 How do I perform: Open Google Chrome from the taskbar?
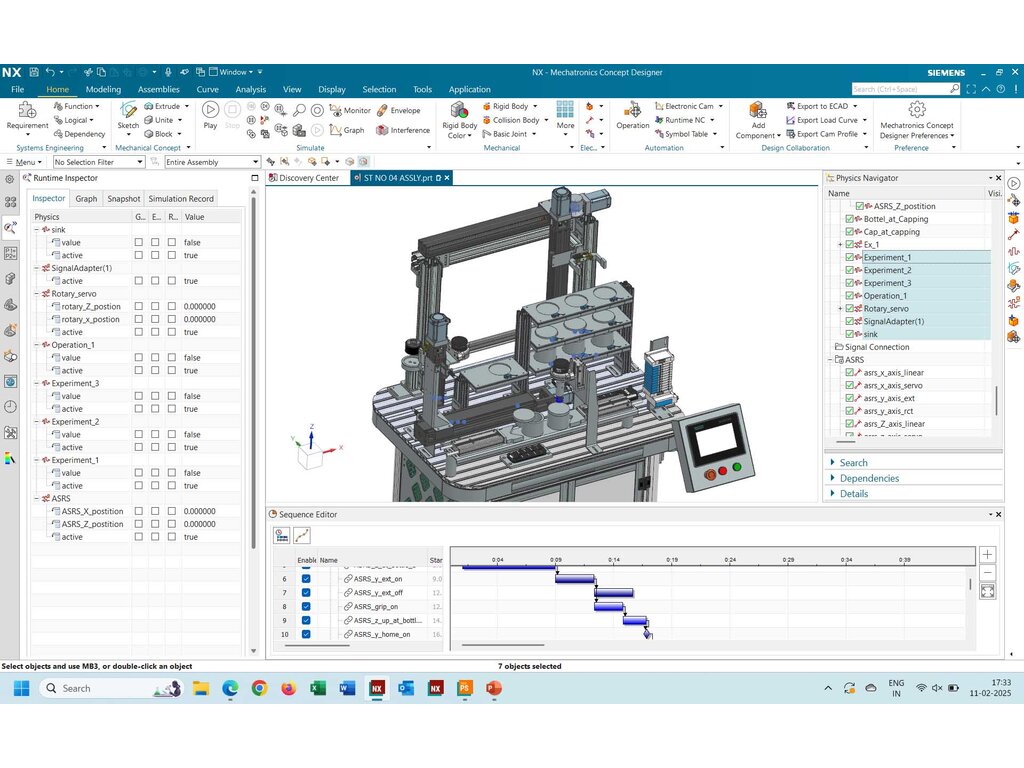tap(259, 688)
